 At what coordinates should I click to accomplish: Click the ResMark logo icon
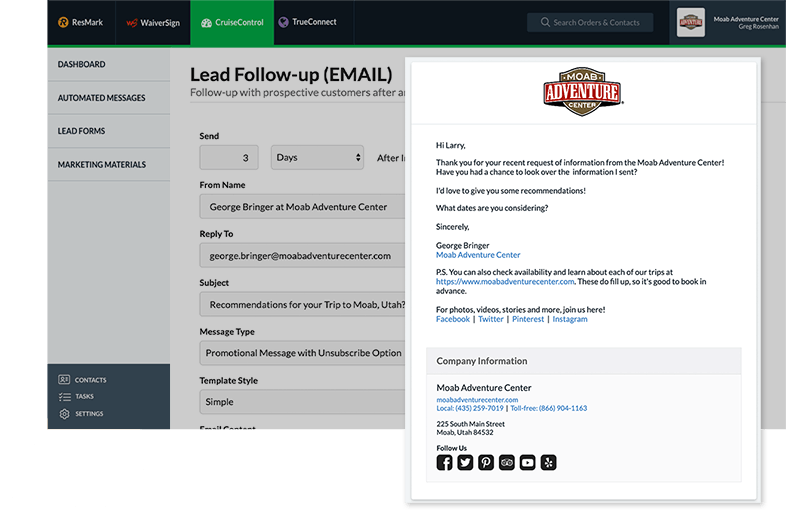63,22
